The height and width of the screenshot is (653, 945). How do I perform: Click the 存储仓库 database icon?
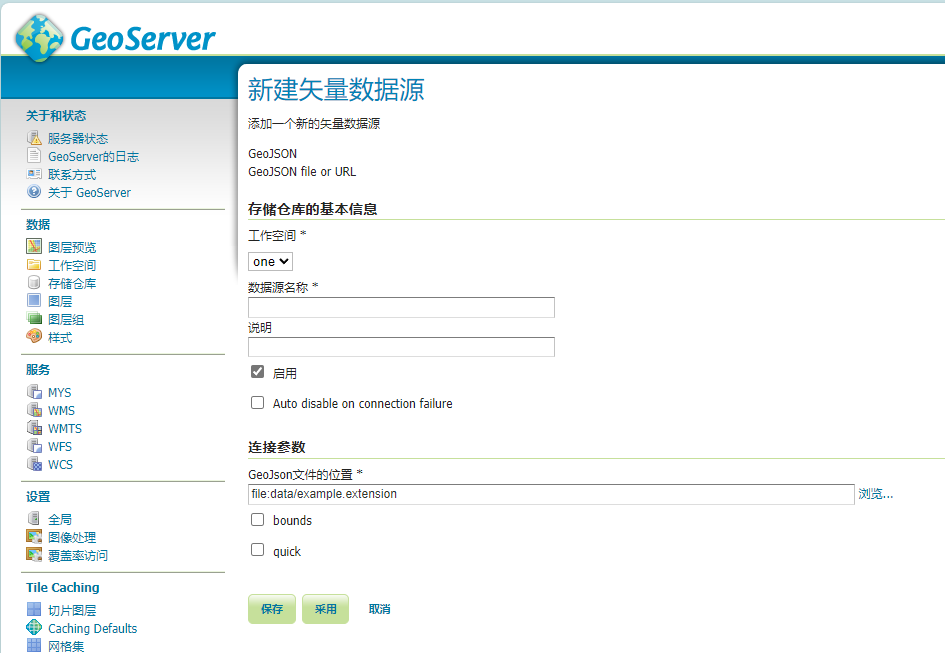point(34,282)
